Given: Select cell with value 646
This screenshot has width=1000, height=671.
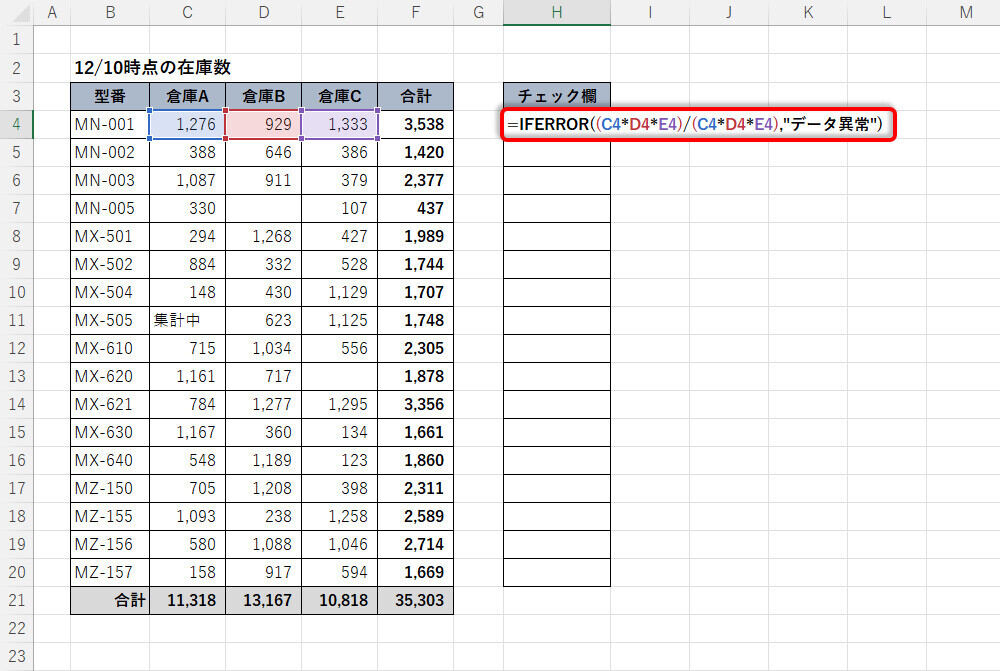Looking at the screenshot, I should (x=263, y=152).
